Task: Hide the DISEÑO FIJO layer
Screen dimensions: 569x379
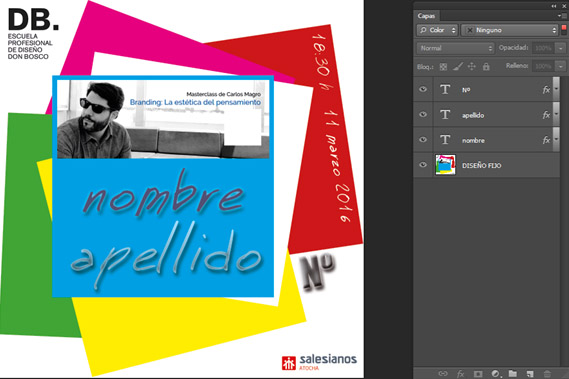Action: (423, 164)
